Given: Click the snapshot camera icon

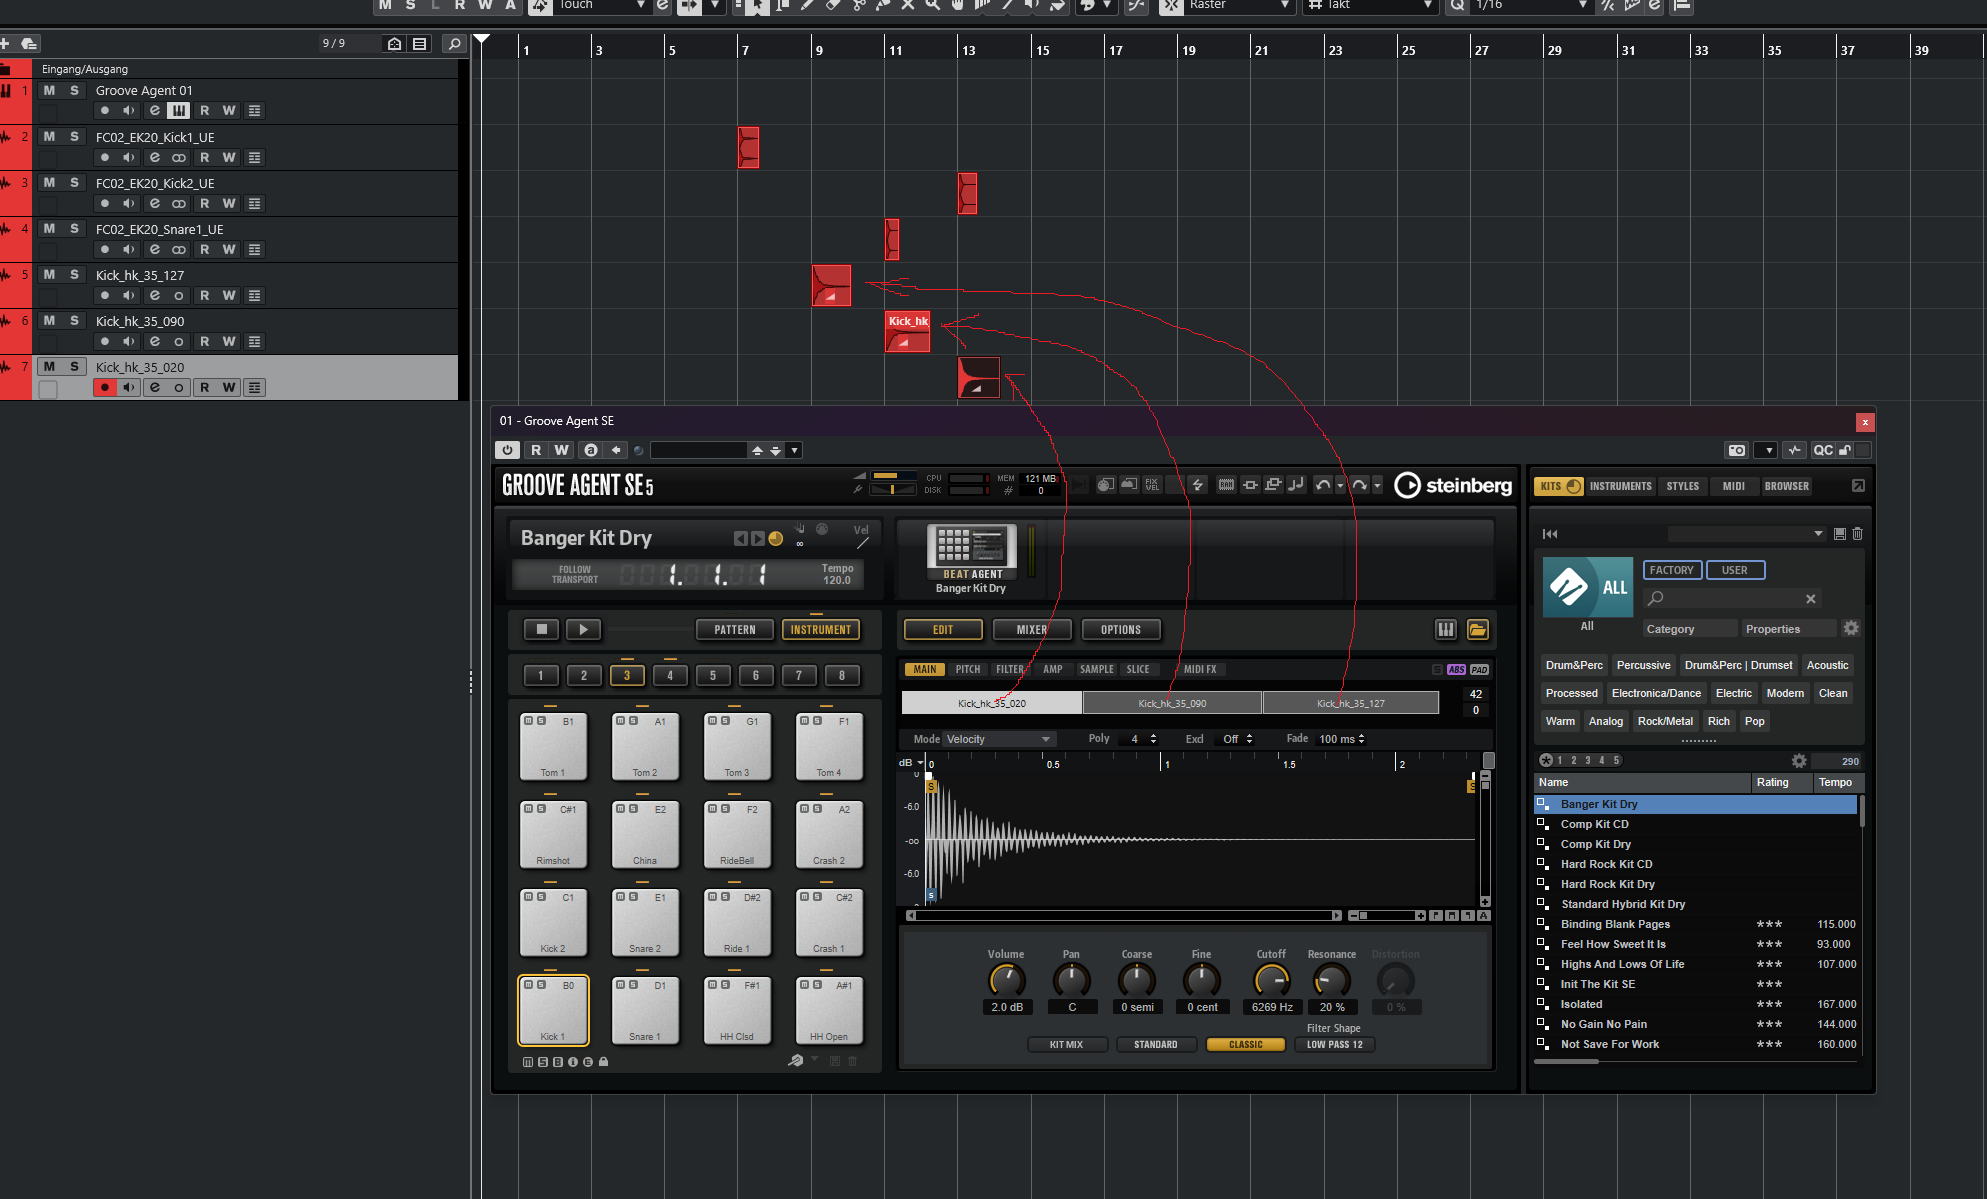Looking at the screenshot, I should pos(1737,450).
